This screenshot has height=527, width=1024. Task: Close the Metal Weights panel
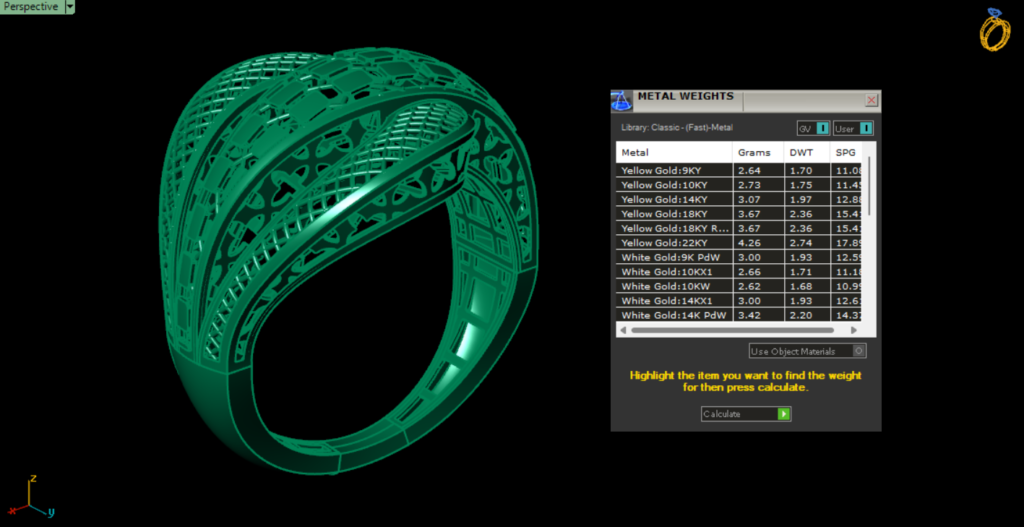click(x=871, y=100)
